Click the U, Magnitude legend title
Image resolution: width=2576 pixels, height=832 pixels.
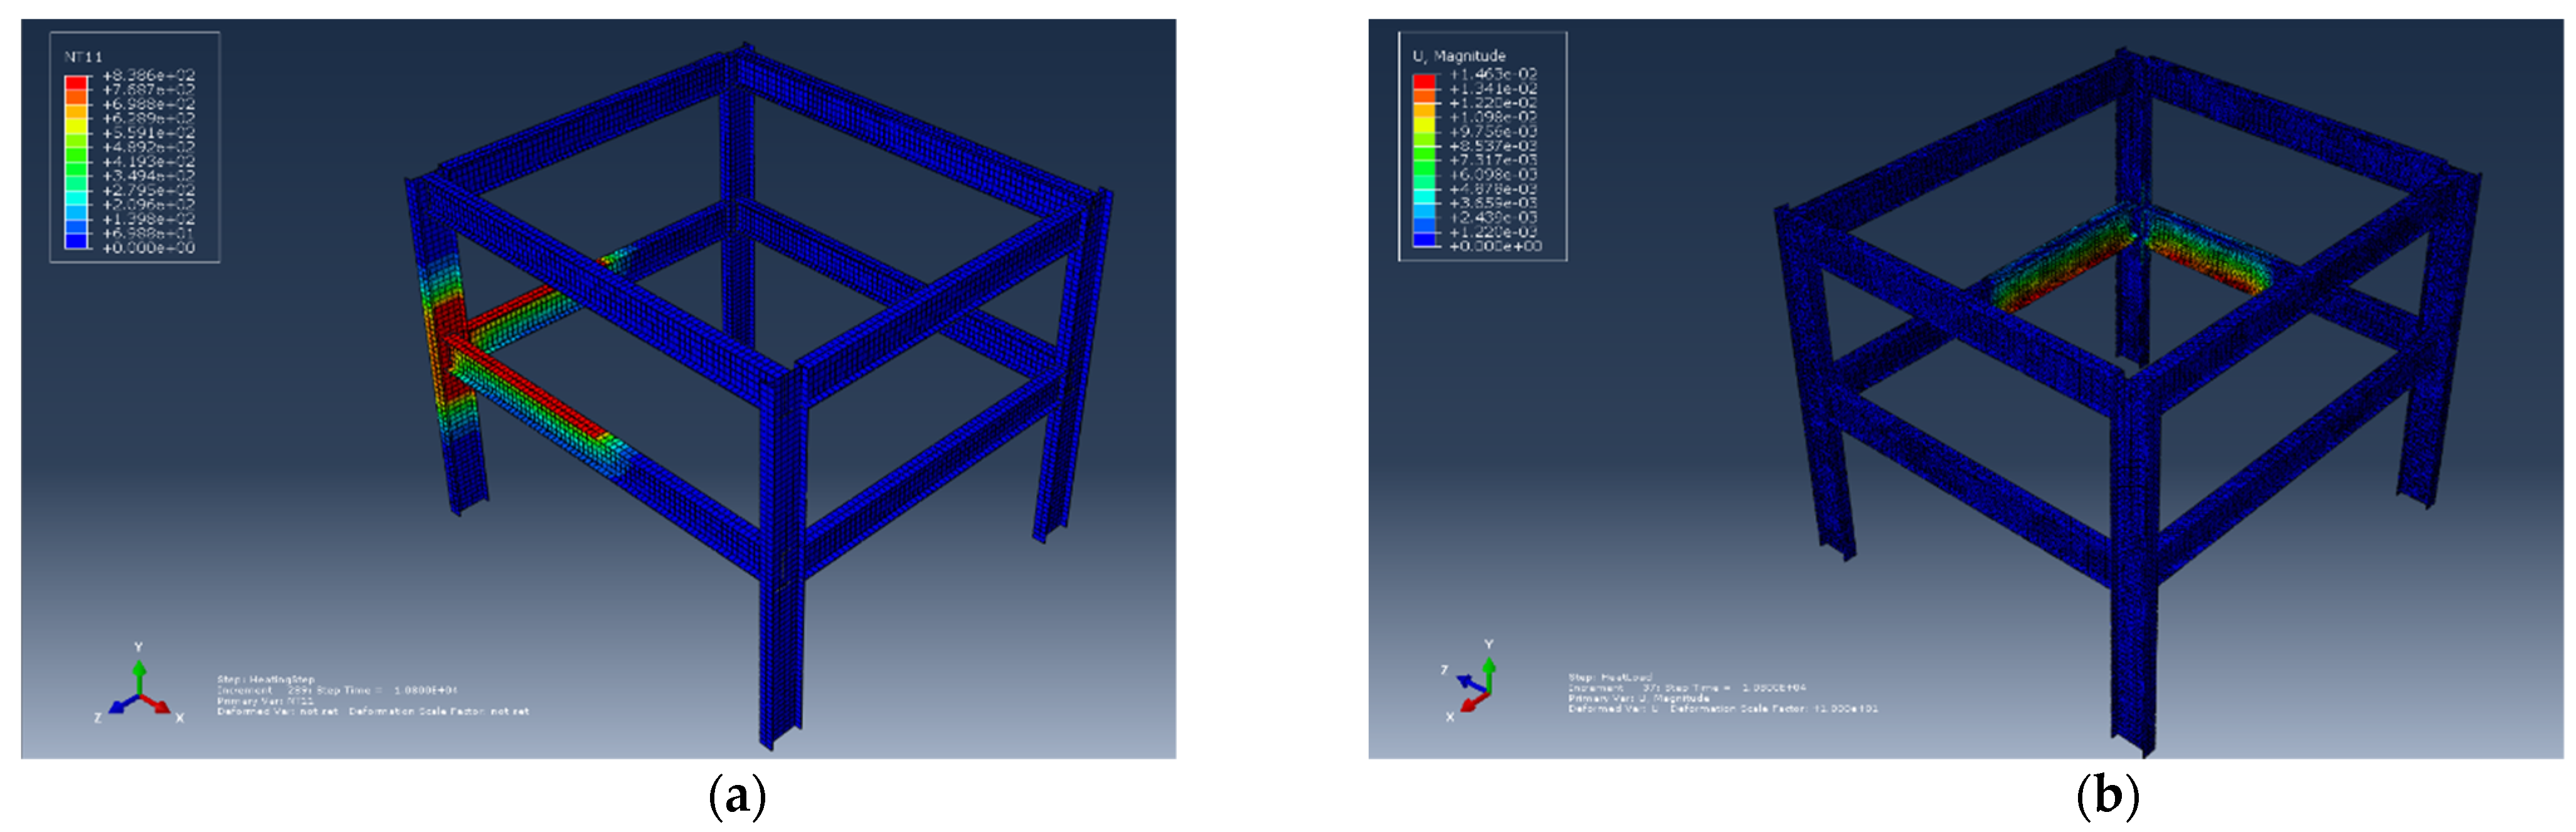click(1458, 56)
